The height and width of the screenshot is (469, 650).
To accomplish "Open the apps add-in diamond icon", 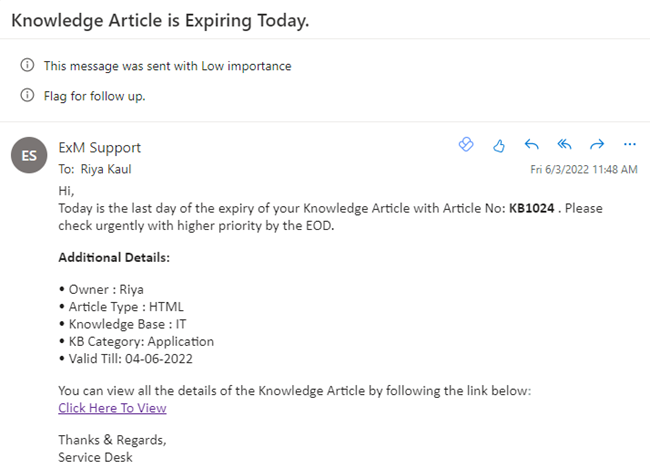I will 466,144.
